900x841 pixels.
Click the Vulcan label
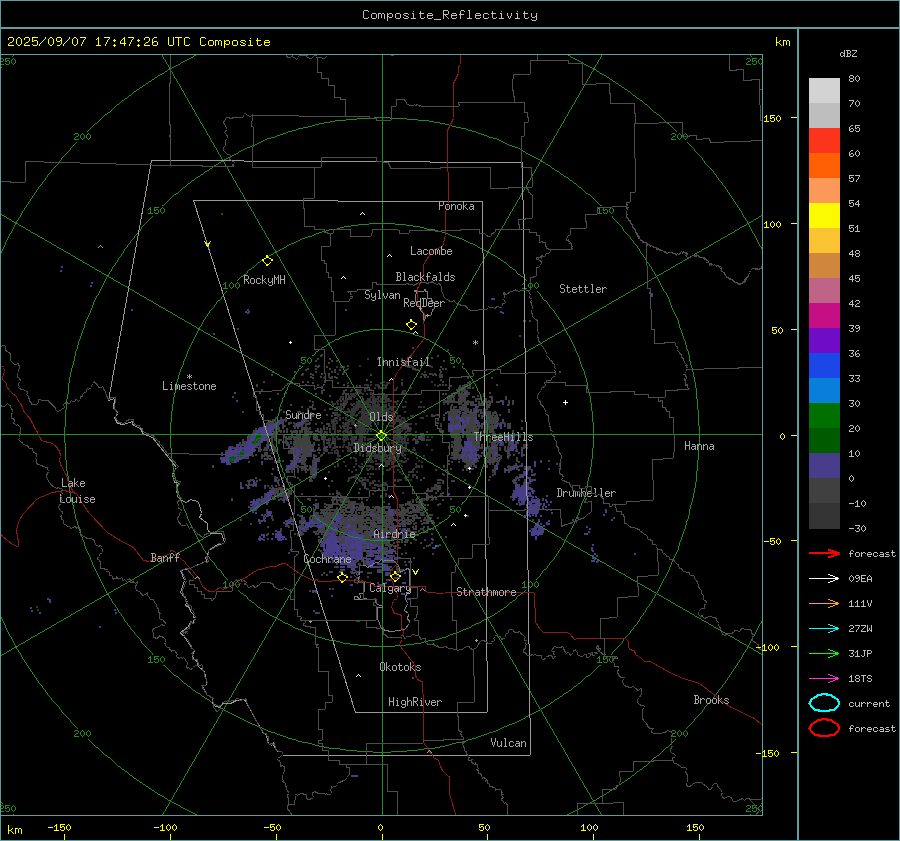pyautogui.click(x=509, y=743)
